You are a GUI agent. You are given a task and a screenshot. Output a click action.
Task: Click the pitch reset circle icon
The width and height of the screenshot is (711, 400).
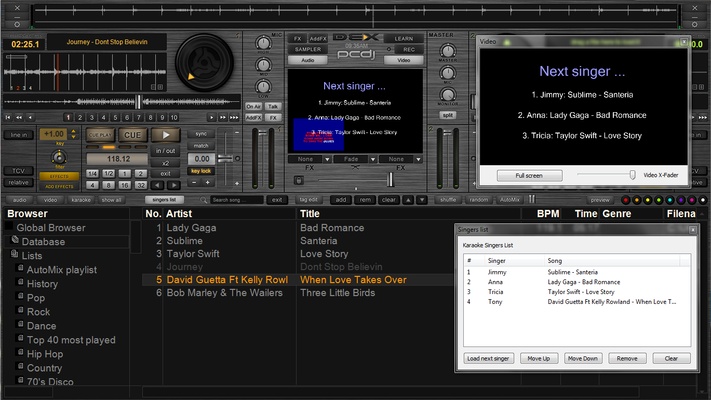[x=237, y=158]
